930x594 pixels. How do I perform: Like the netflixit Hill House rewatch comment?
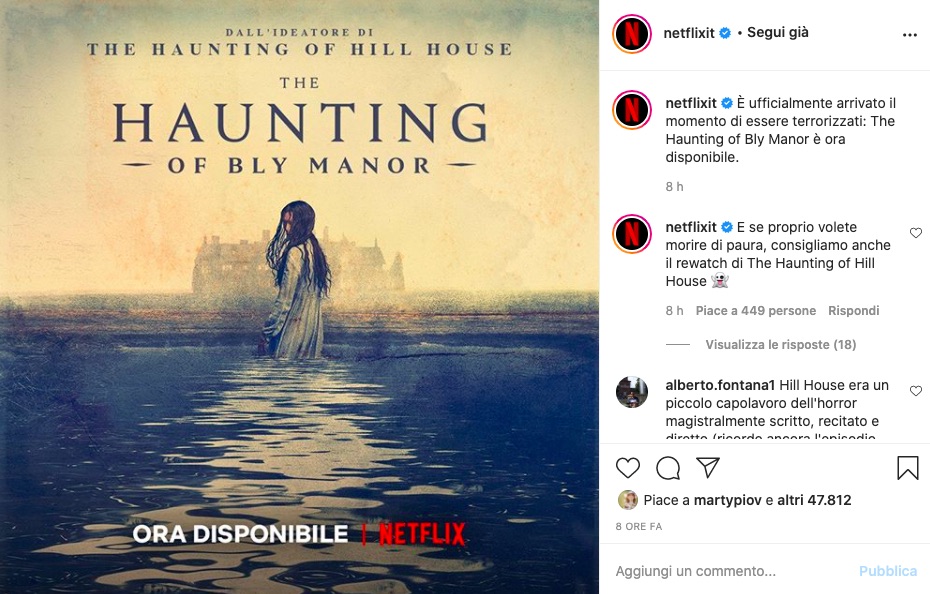pyautogui.click(x=916, y=233)
